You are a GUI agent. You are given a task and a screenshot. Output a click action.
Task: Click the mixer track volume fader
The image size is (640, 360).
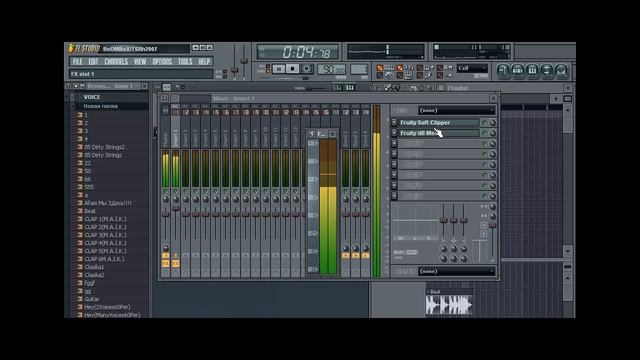[493, 225]
